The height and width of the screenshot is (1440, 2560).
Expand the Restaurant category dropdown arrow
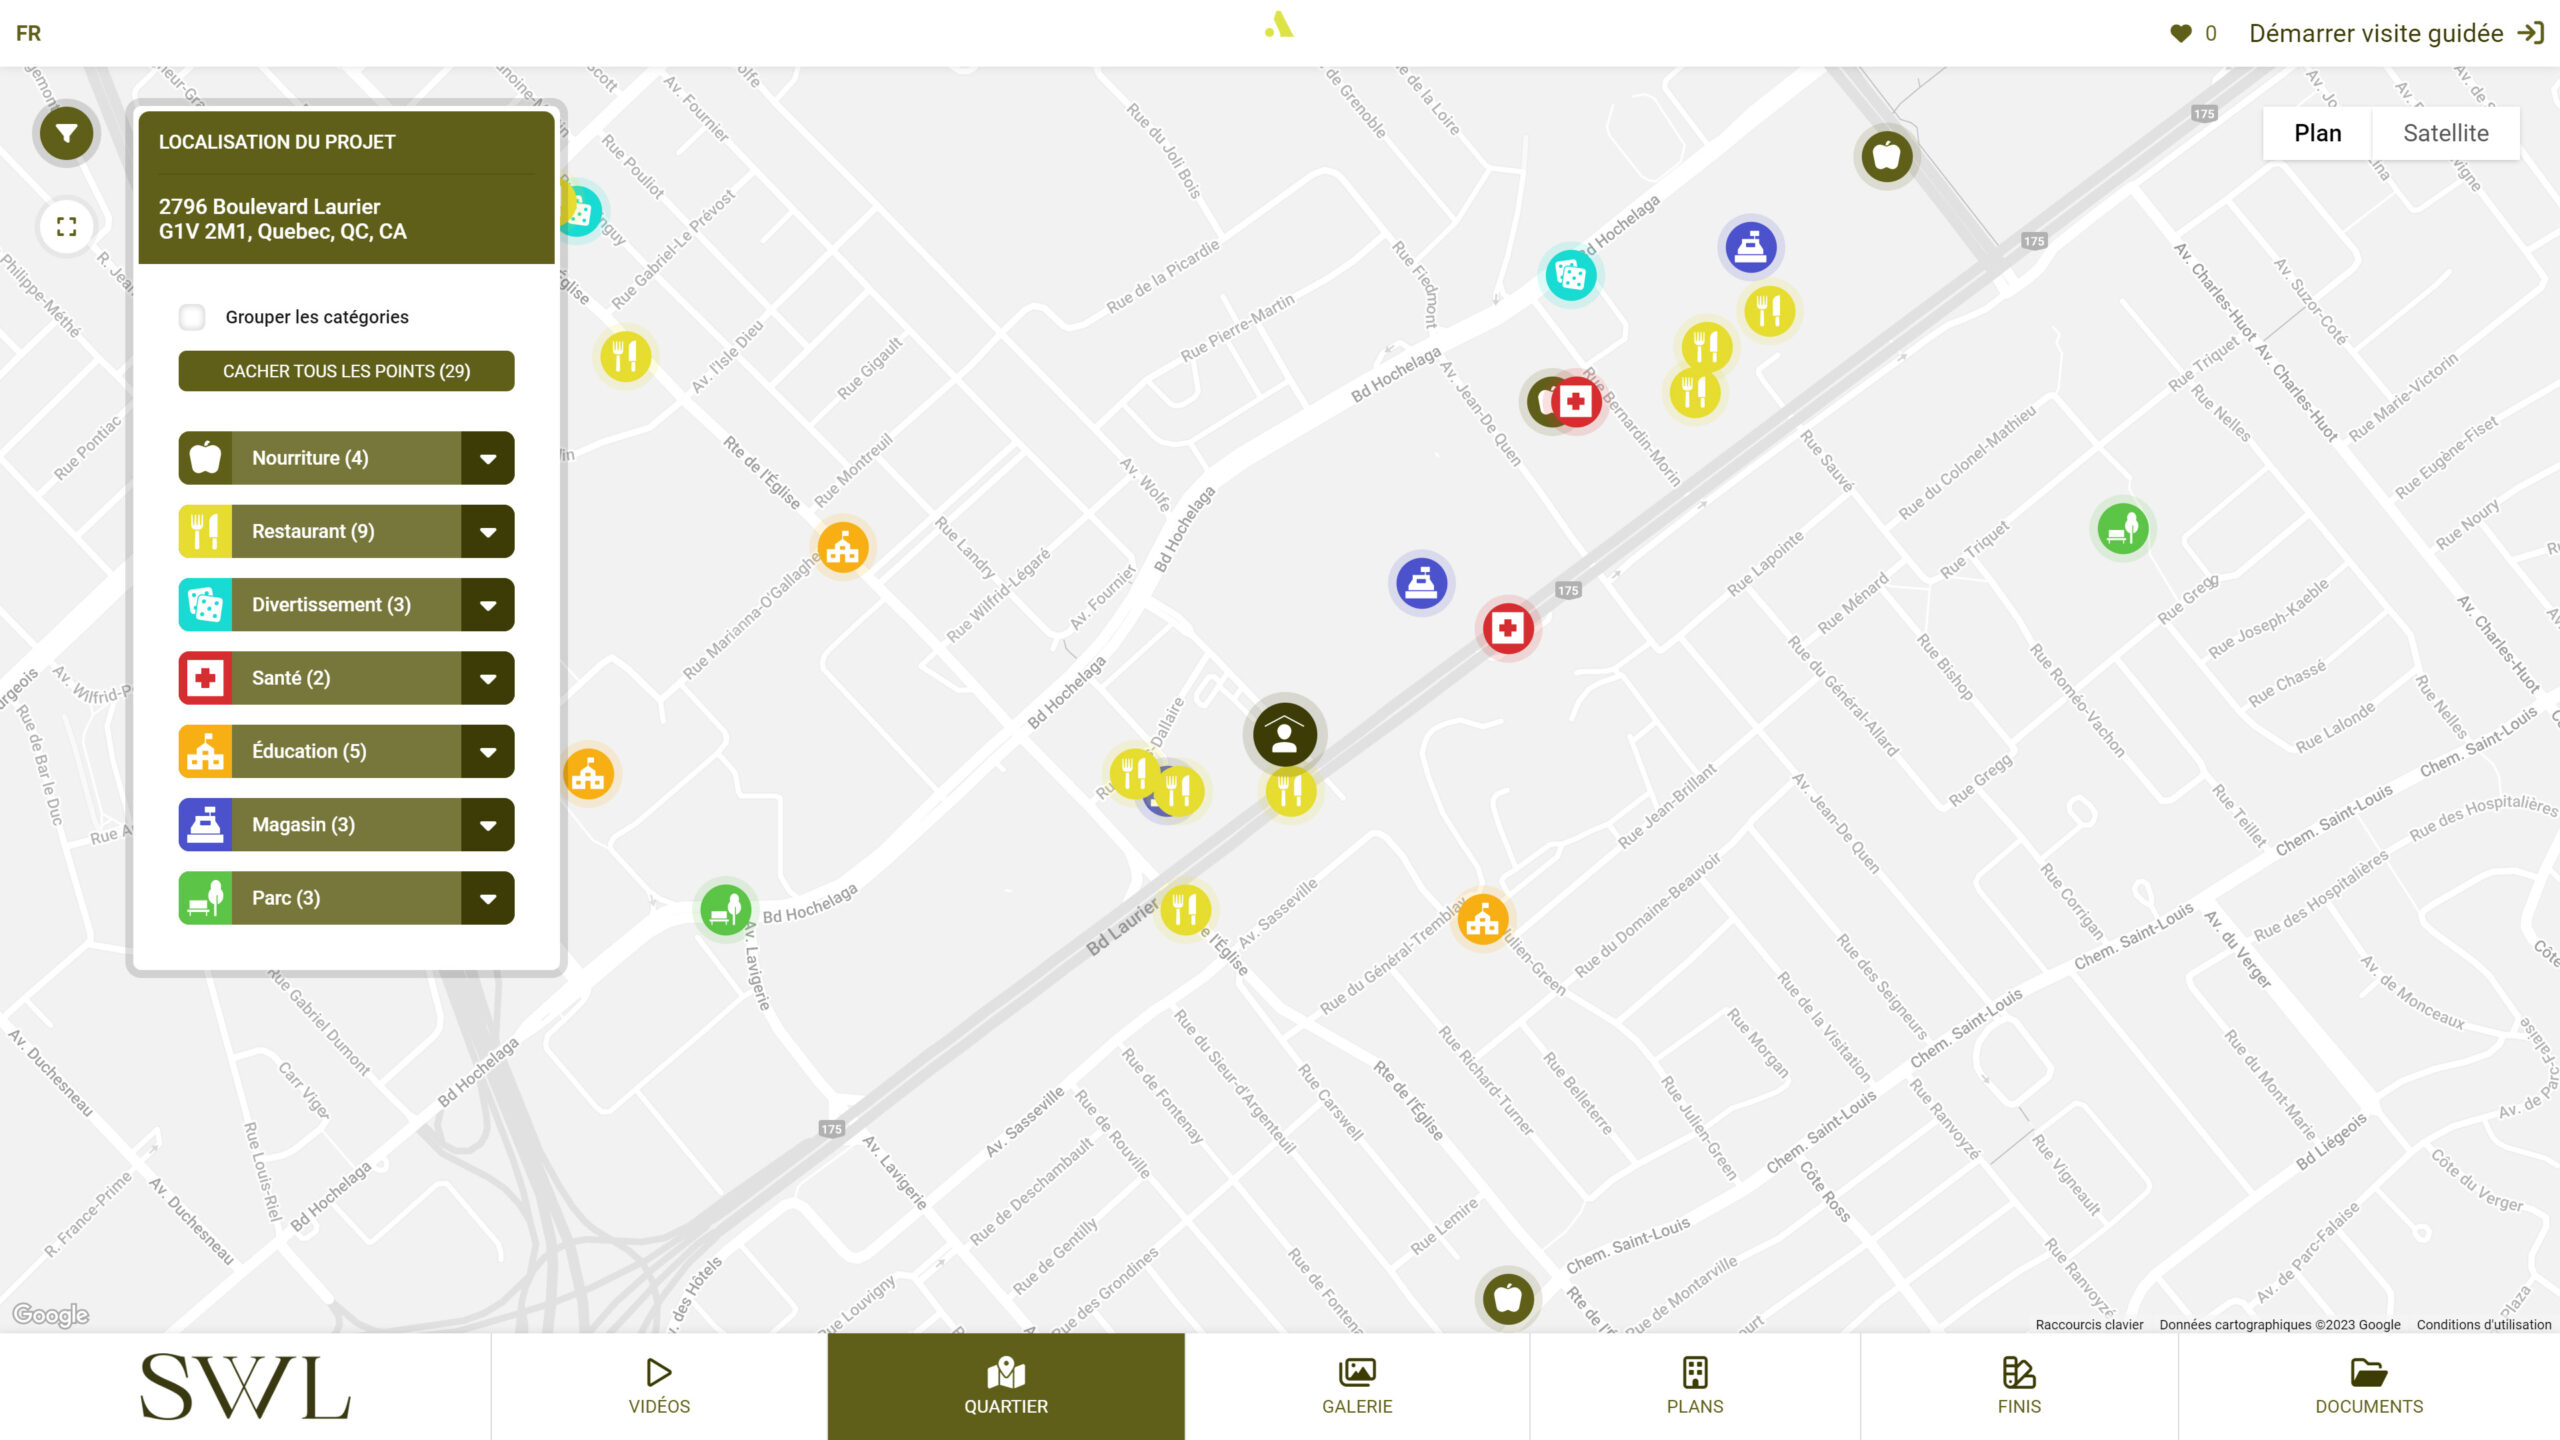[x=488, y=532]
